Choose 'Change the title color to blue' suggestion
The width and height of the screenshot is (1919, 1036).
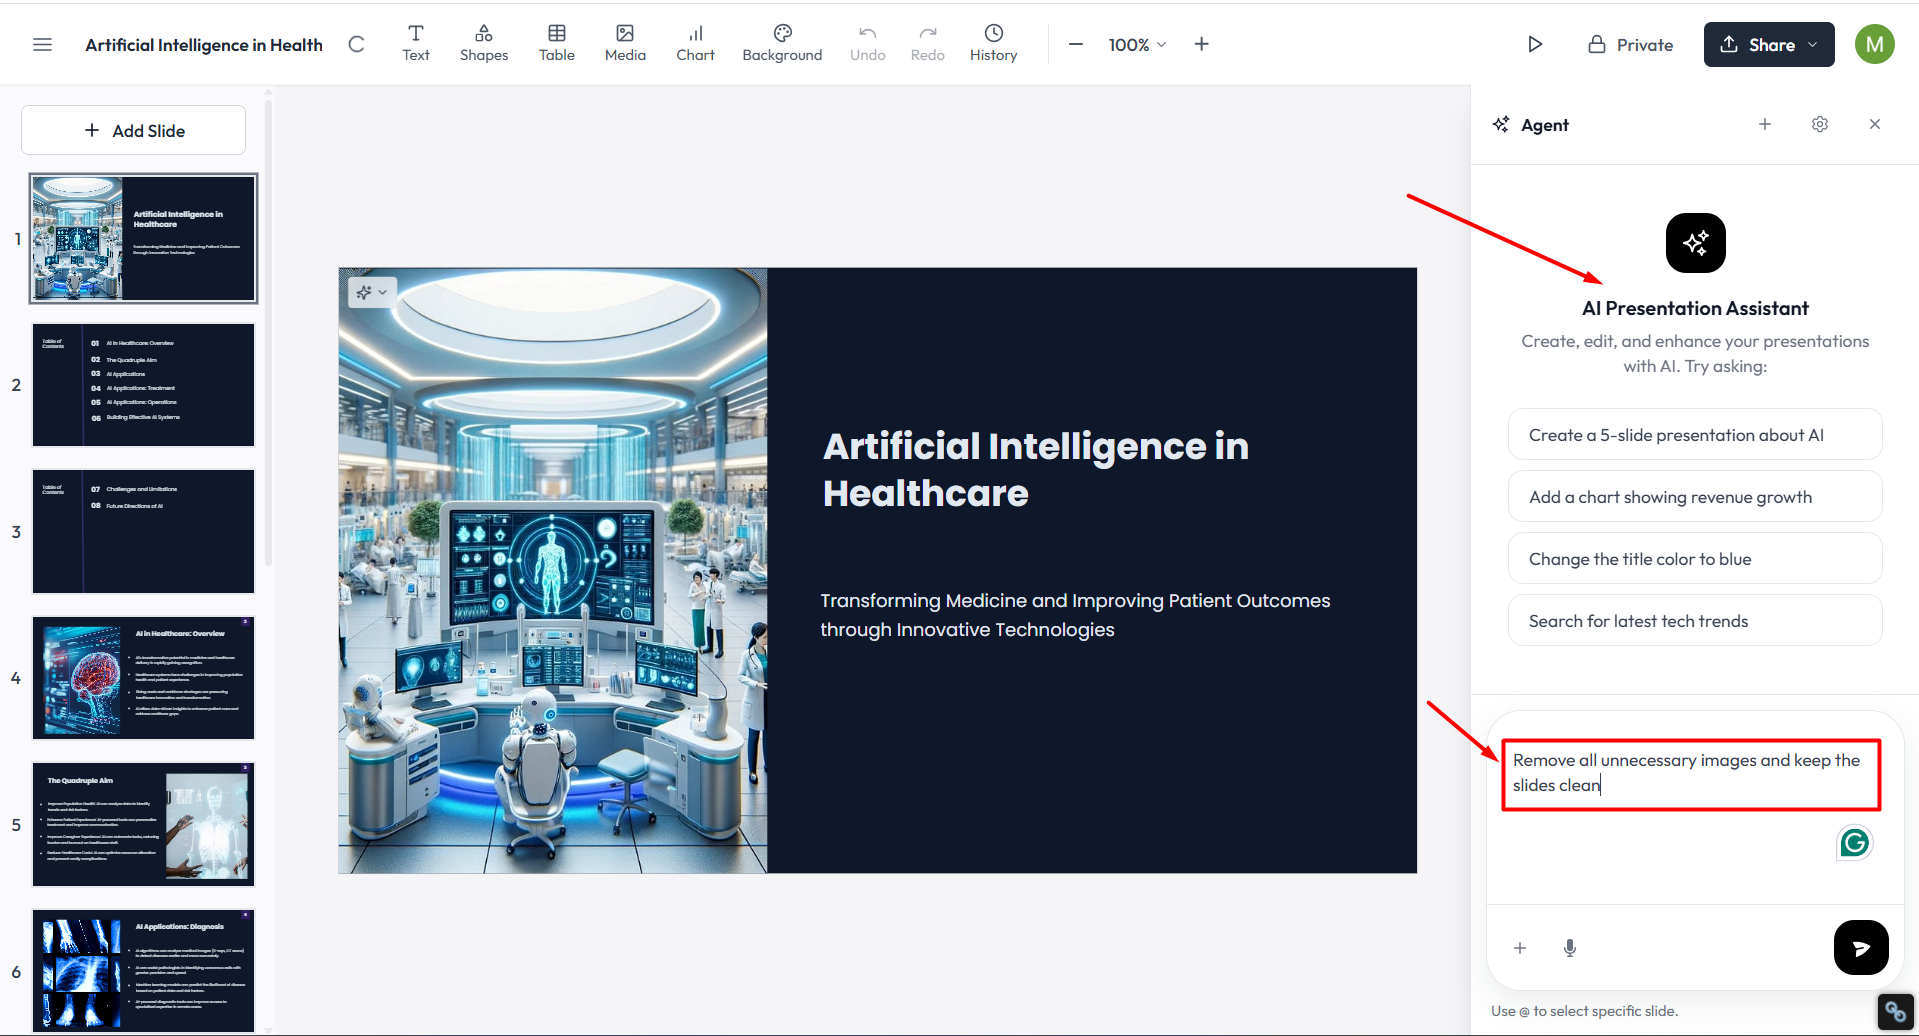[1694, 559]
